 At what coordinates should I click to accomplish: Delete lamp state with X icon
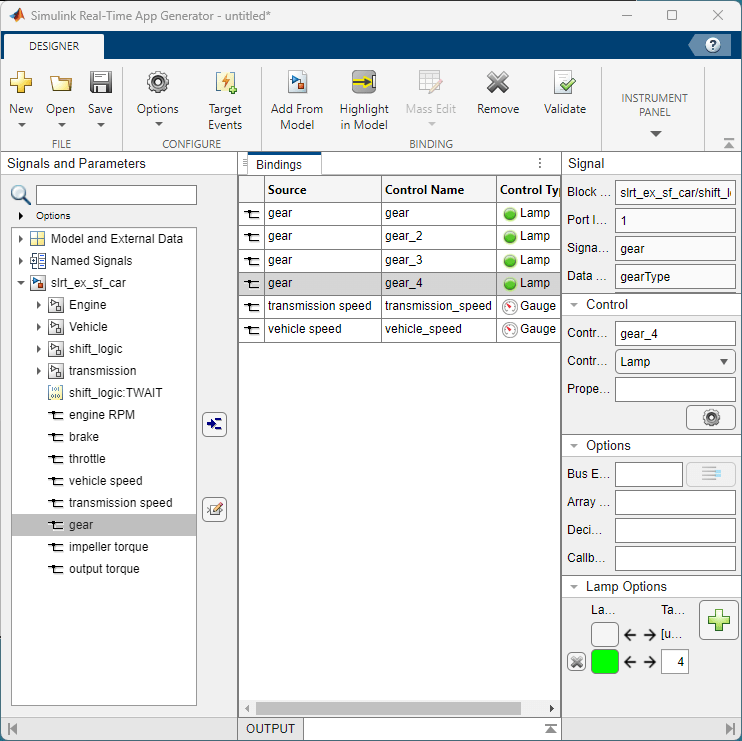[576, 661]
